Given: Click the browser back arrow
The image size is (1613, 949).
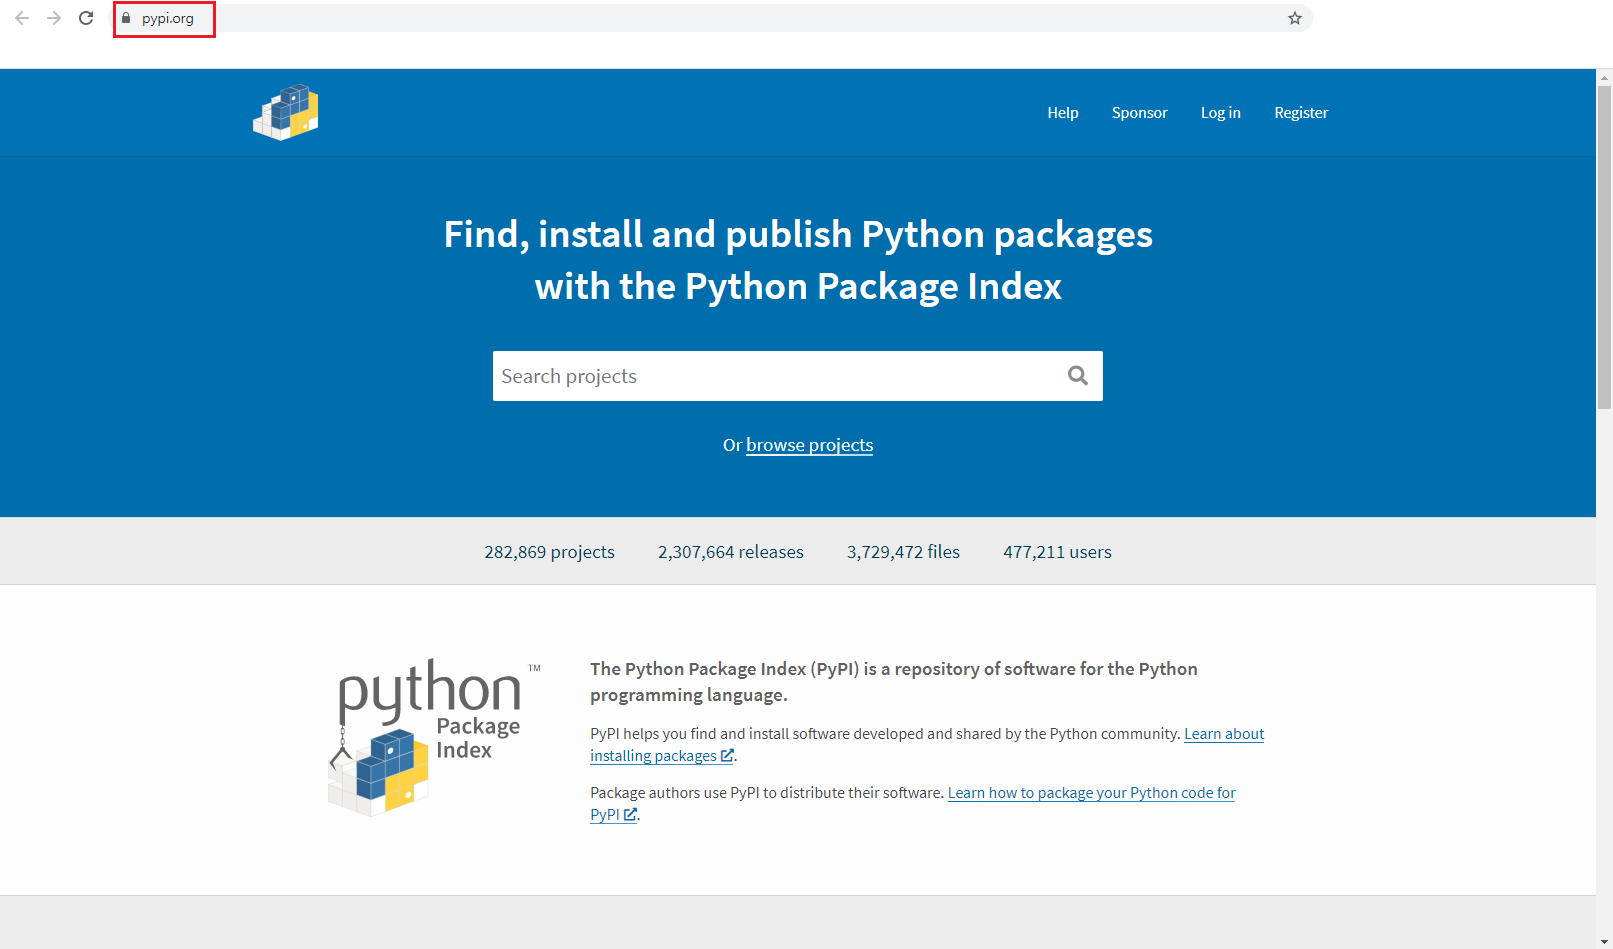Looking at the screenshot, I should coord(22,18).
